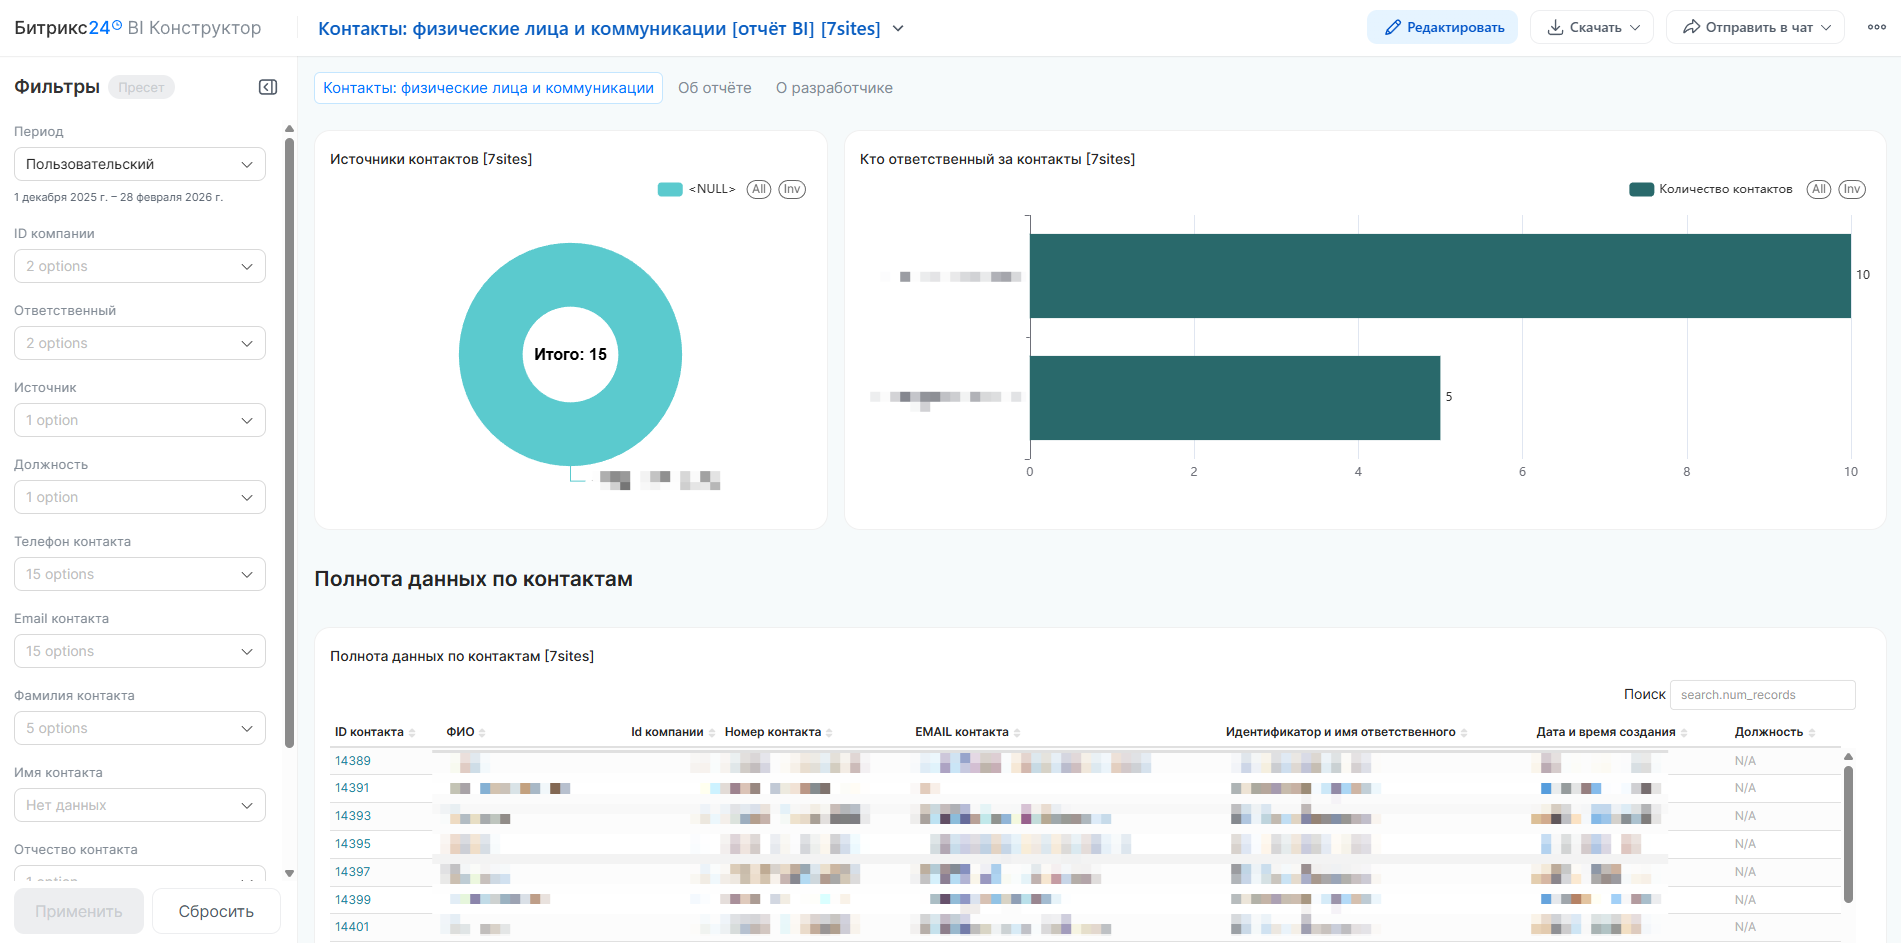Screen dimensions: 1901x943
Task: Open contact link 14397
Action: point(353,872)
